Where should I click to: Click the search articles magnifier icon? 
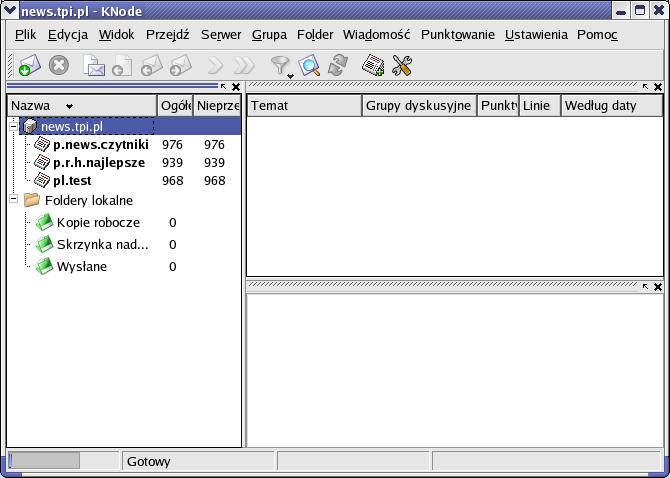(x=310, y=66)
